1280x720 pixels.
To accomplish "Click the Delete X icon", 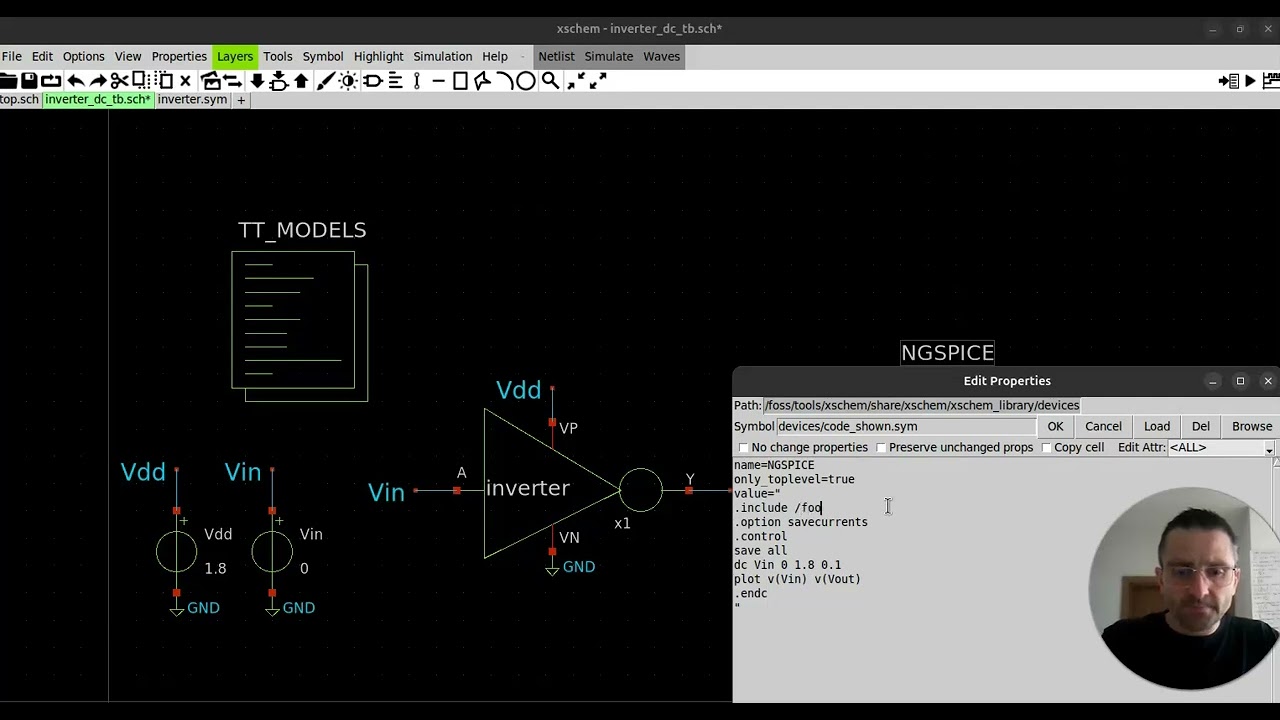I will (185, 81).
